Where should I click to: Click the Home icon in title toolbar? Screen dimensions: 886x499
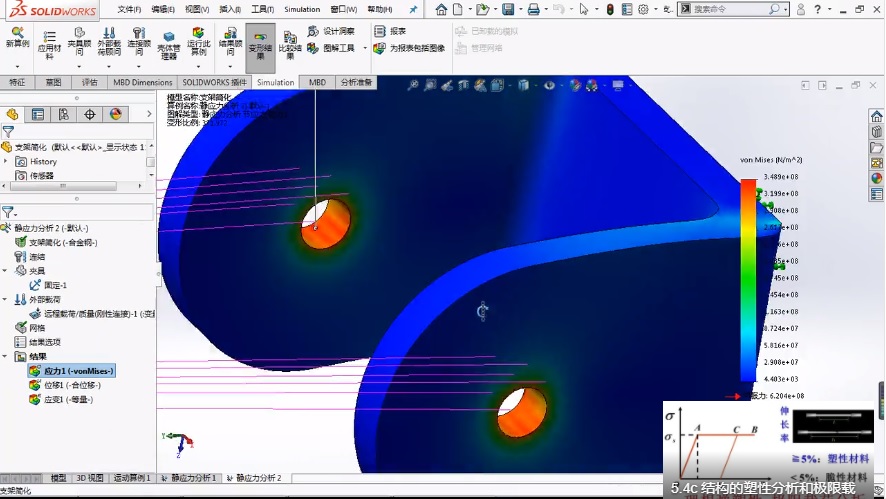coord(441,9)
